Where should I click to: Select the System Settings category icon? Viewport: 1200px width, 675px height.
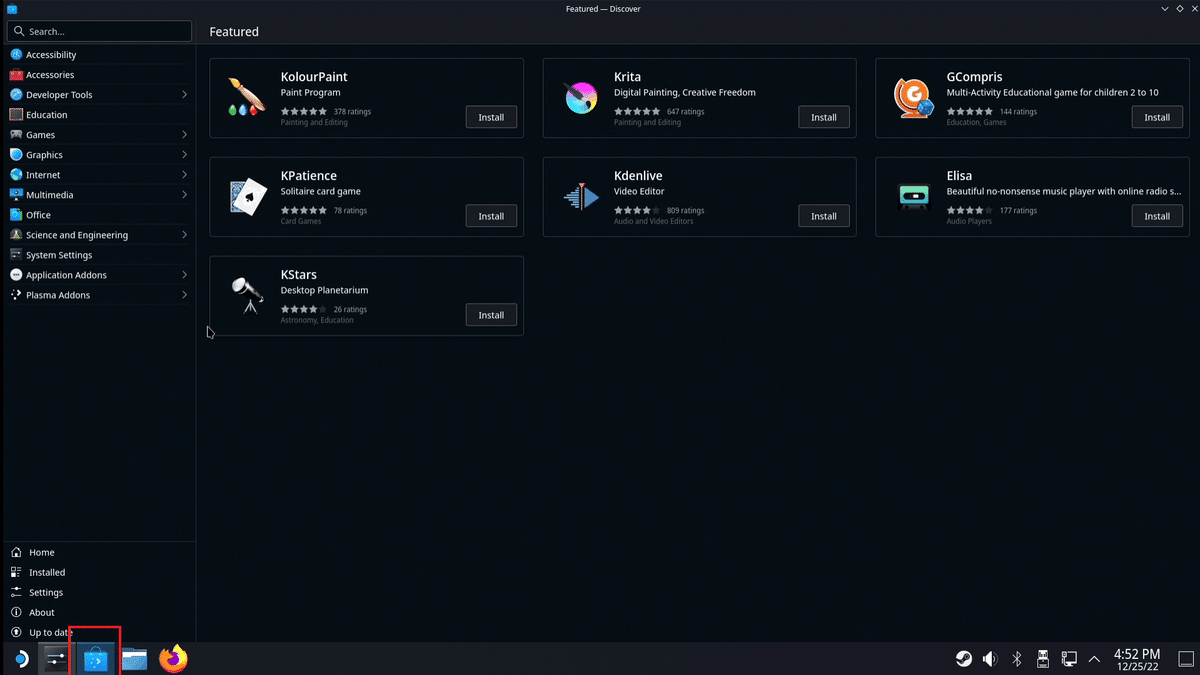point(16,255)
